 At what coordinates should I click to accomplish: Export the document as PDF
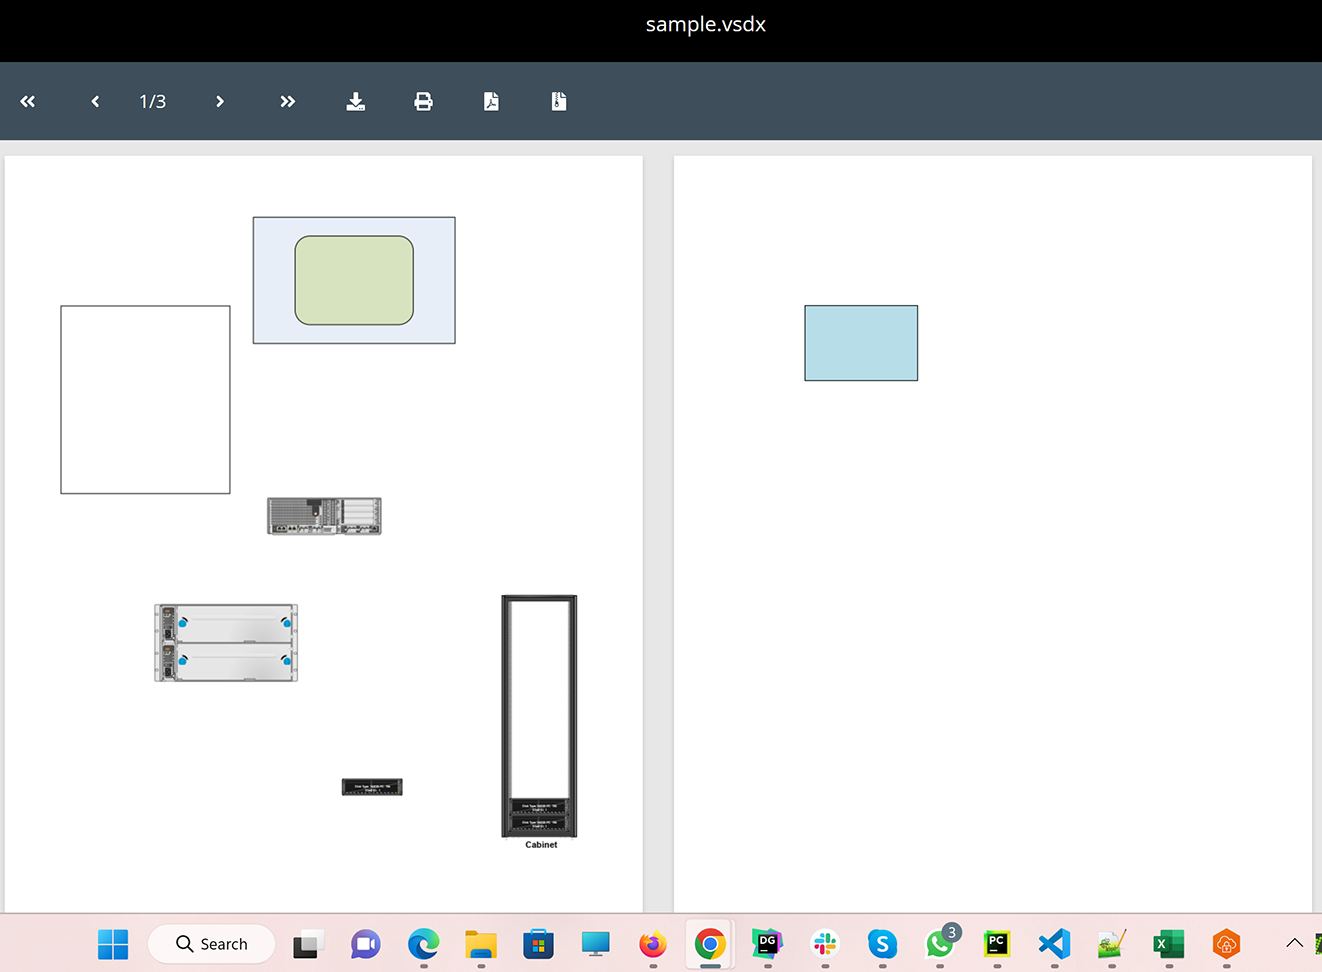(x=491, y=101)
